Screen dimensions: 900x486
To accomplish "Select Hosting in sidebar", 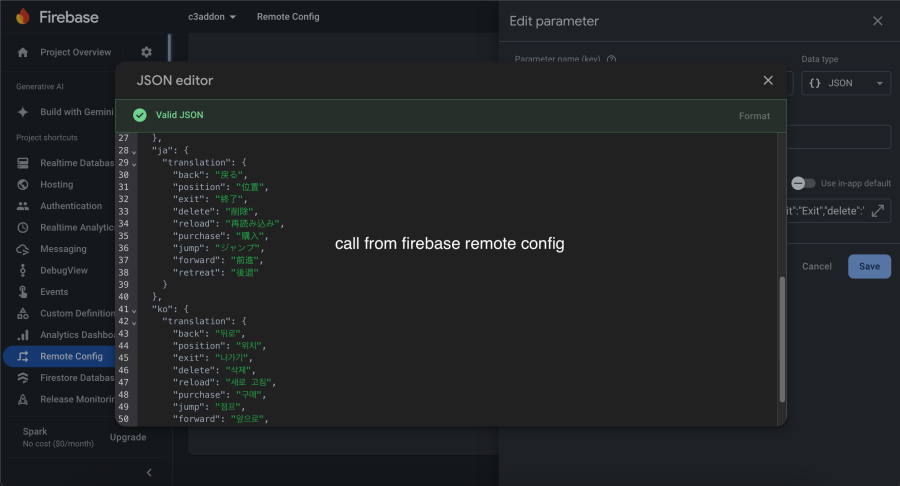I will (x=57, y=185).
